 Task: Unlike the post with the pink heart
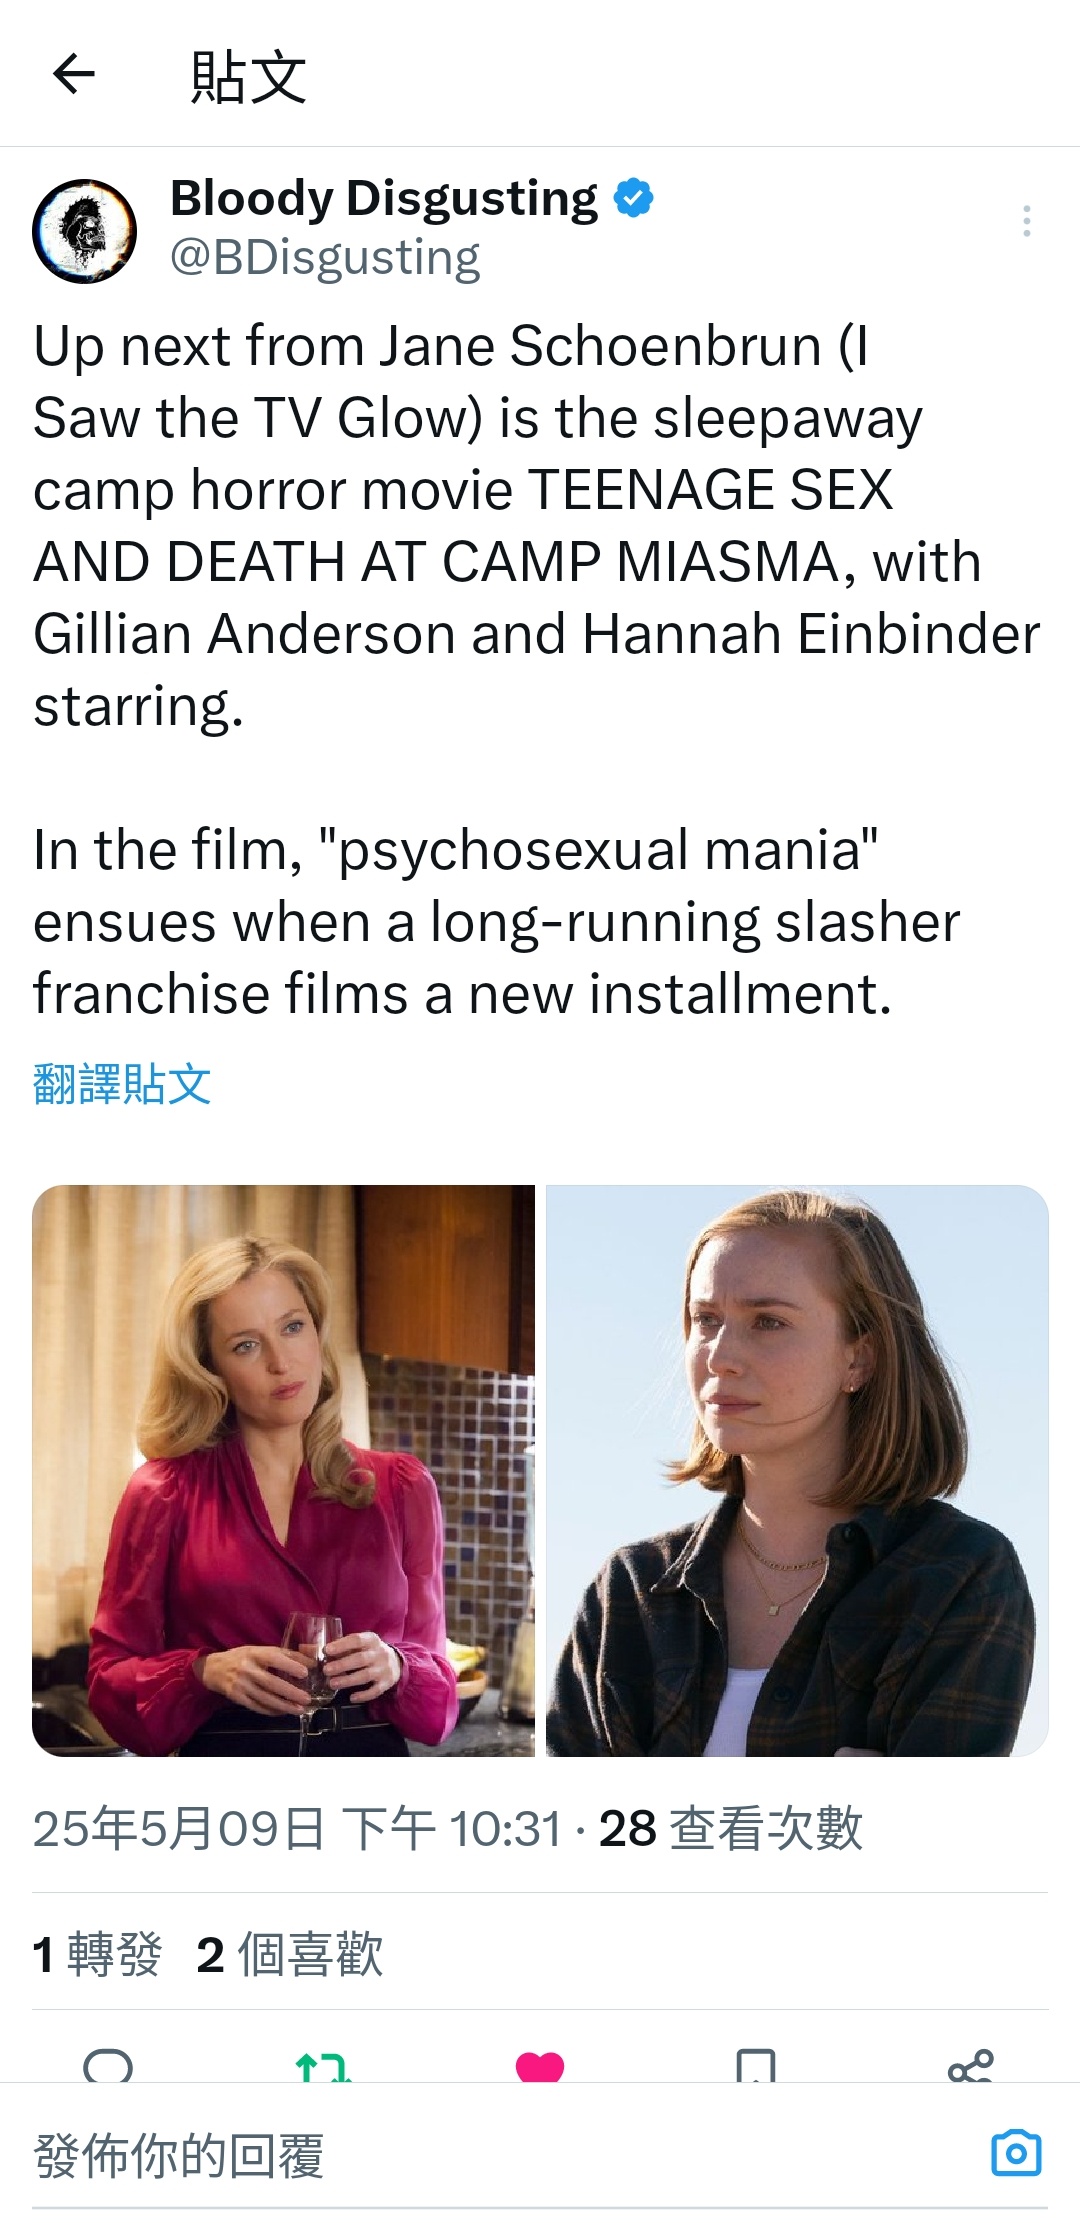coord(540,2066)
